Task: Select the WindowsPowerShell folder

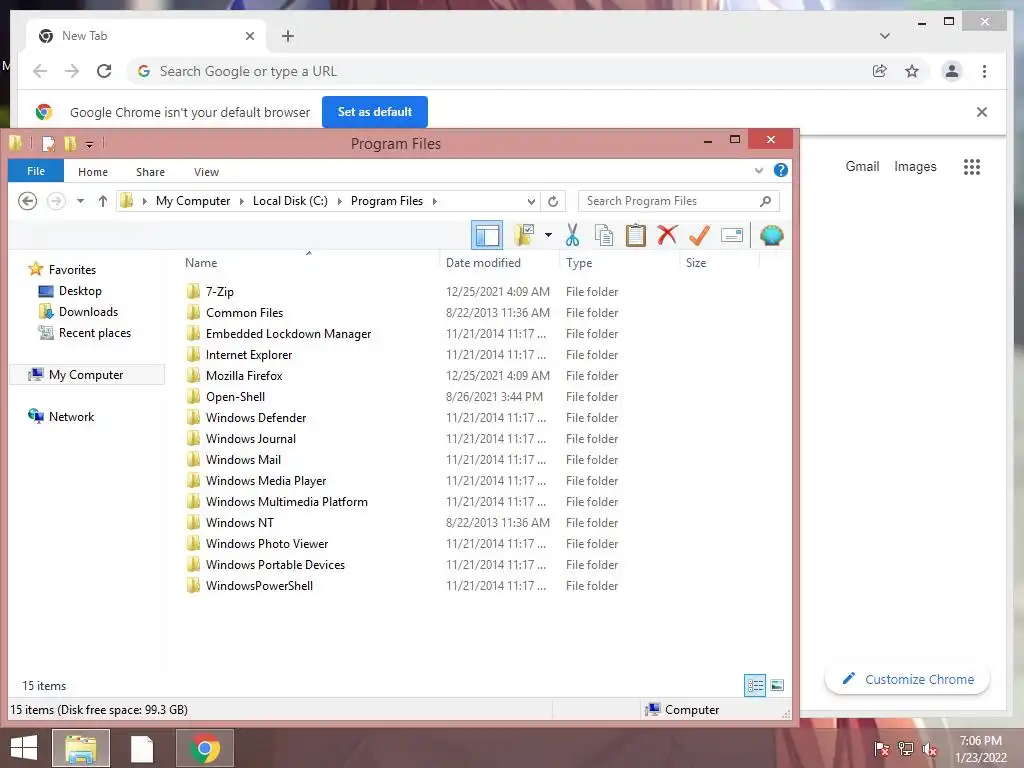Action: click(x=249, y=586)
